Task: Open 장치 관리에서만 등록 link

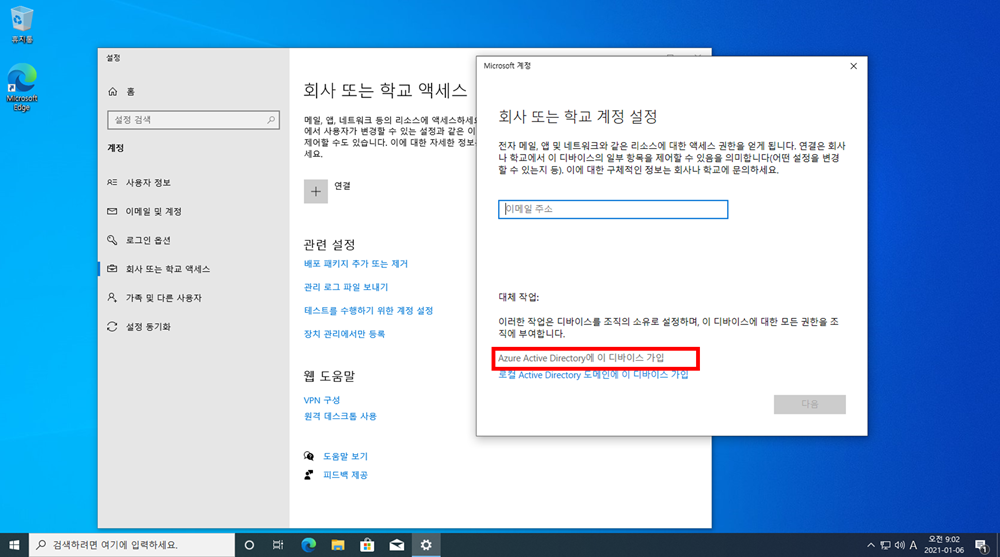Action: pyautogui.click(x=344, y=334)
